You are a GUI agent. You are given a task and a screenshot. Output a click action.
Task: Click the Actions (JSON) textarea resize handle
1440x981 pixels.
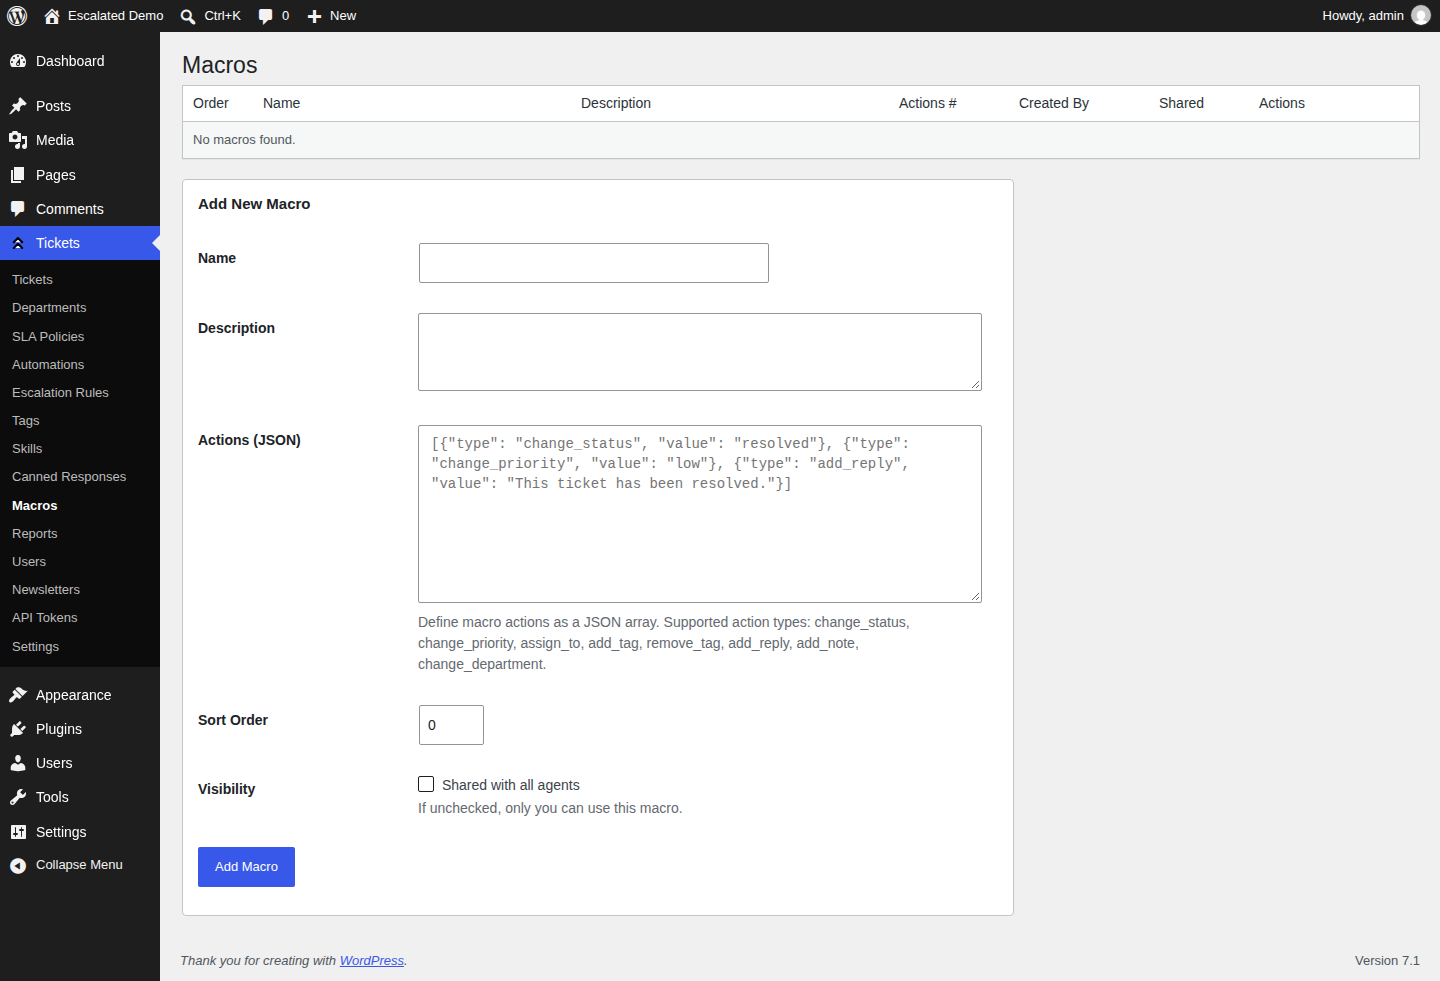975,596
